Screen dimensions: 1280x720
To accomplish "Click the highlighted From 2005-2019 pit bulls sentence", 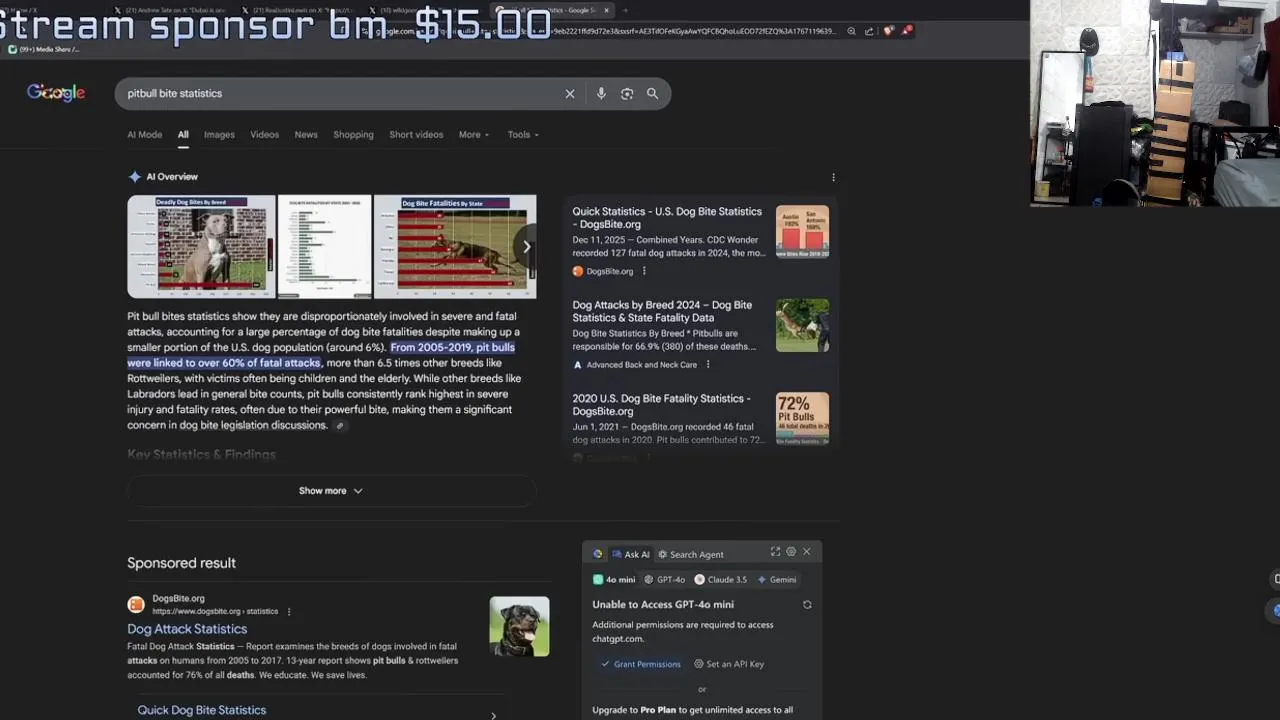I will [x=321, y=355].
